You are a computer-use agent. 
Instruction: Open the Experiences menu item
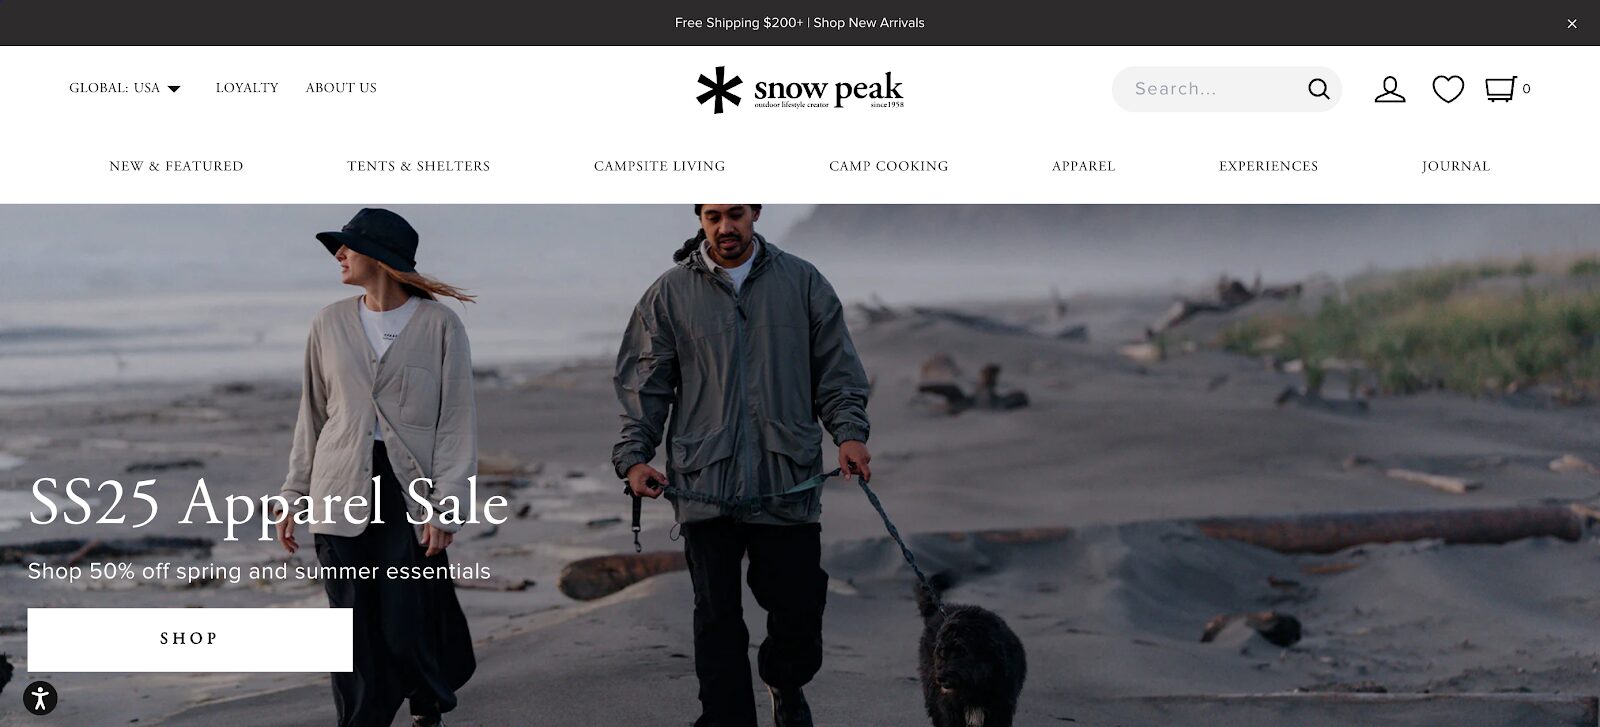click(x=1269, y=166)
